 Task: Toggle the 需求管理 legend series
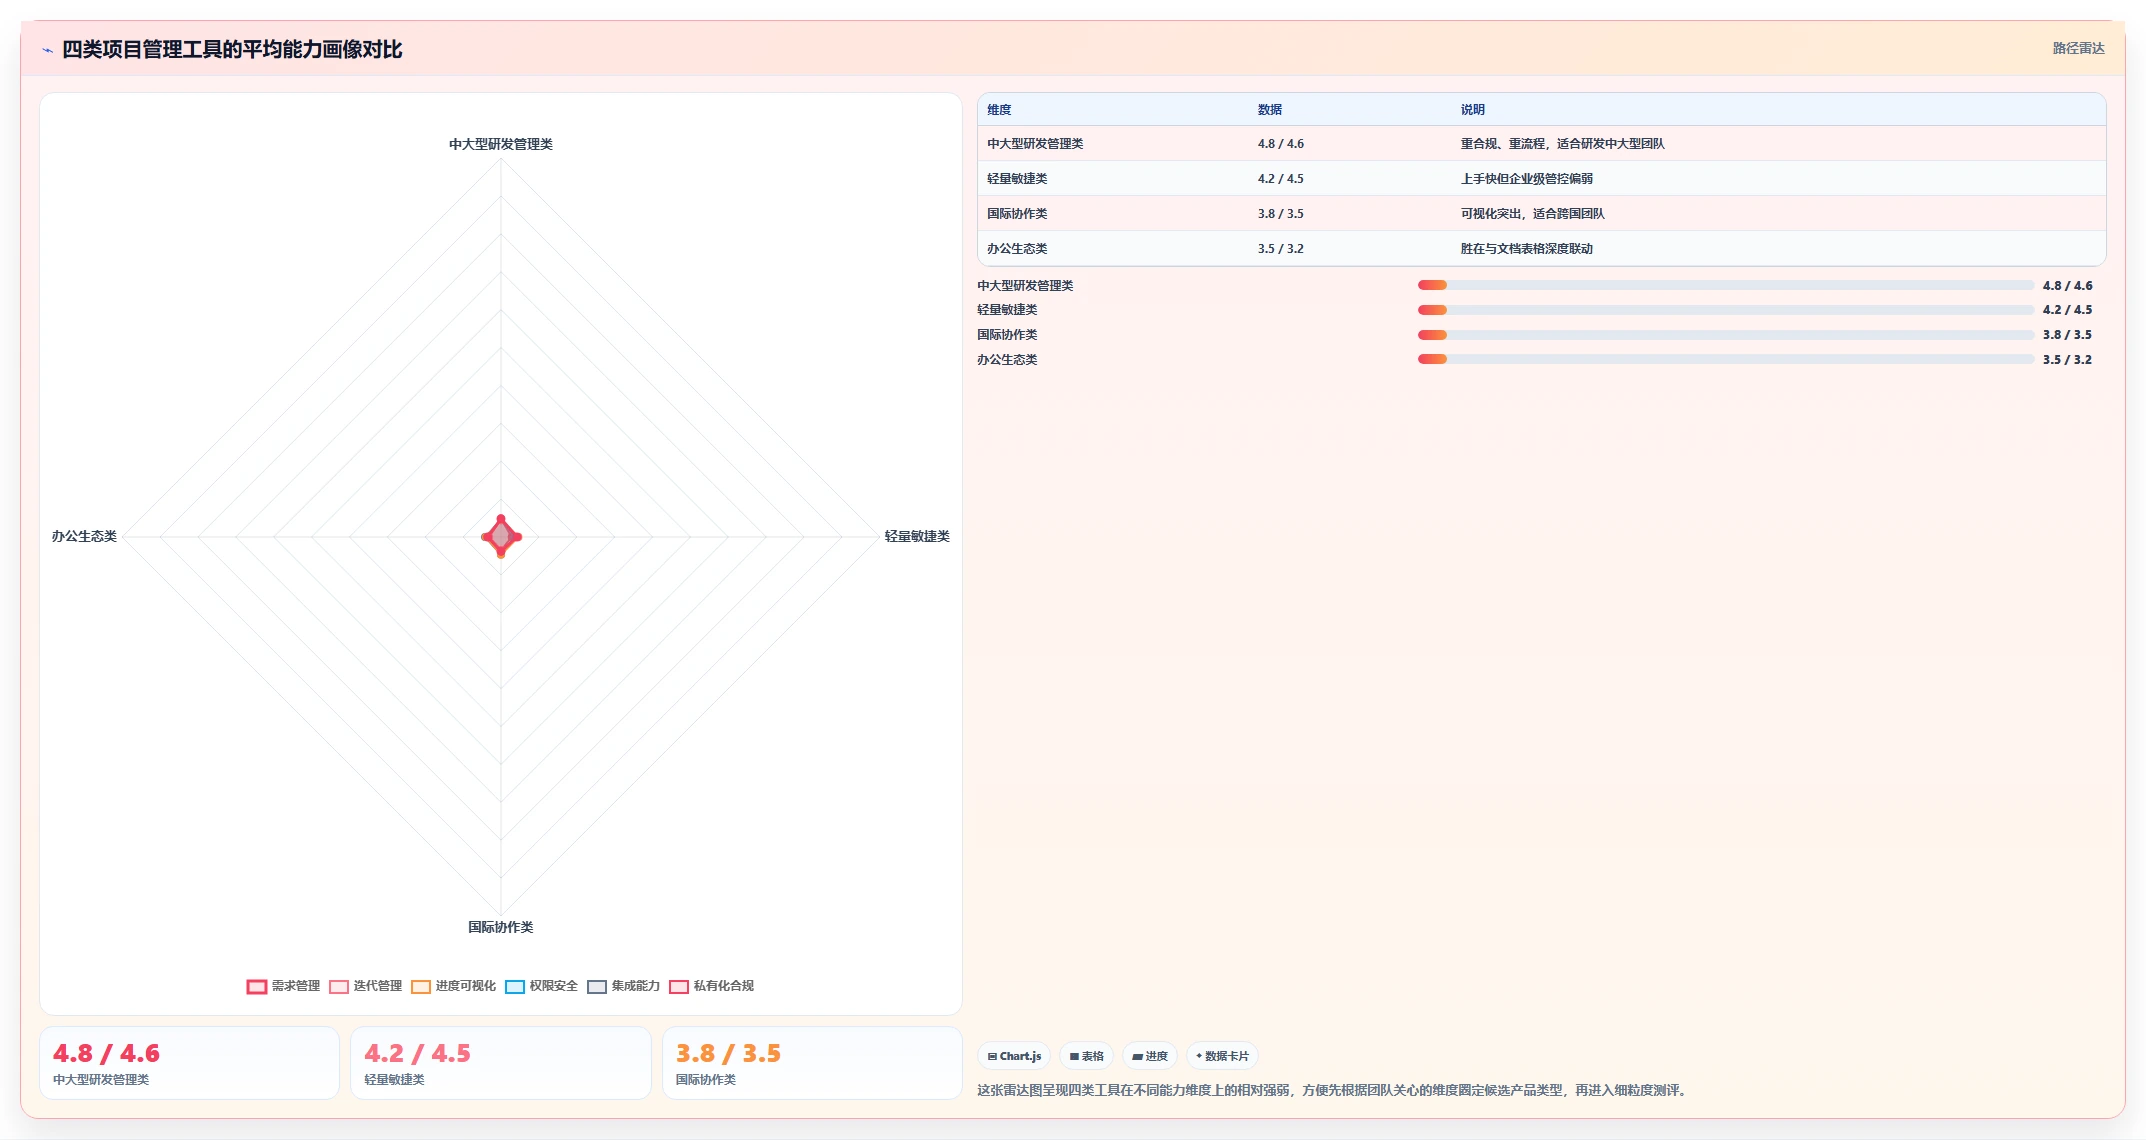284,986
